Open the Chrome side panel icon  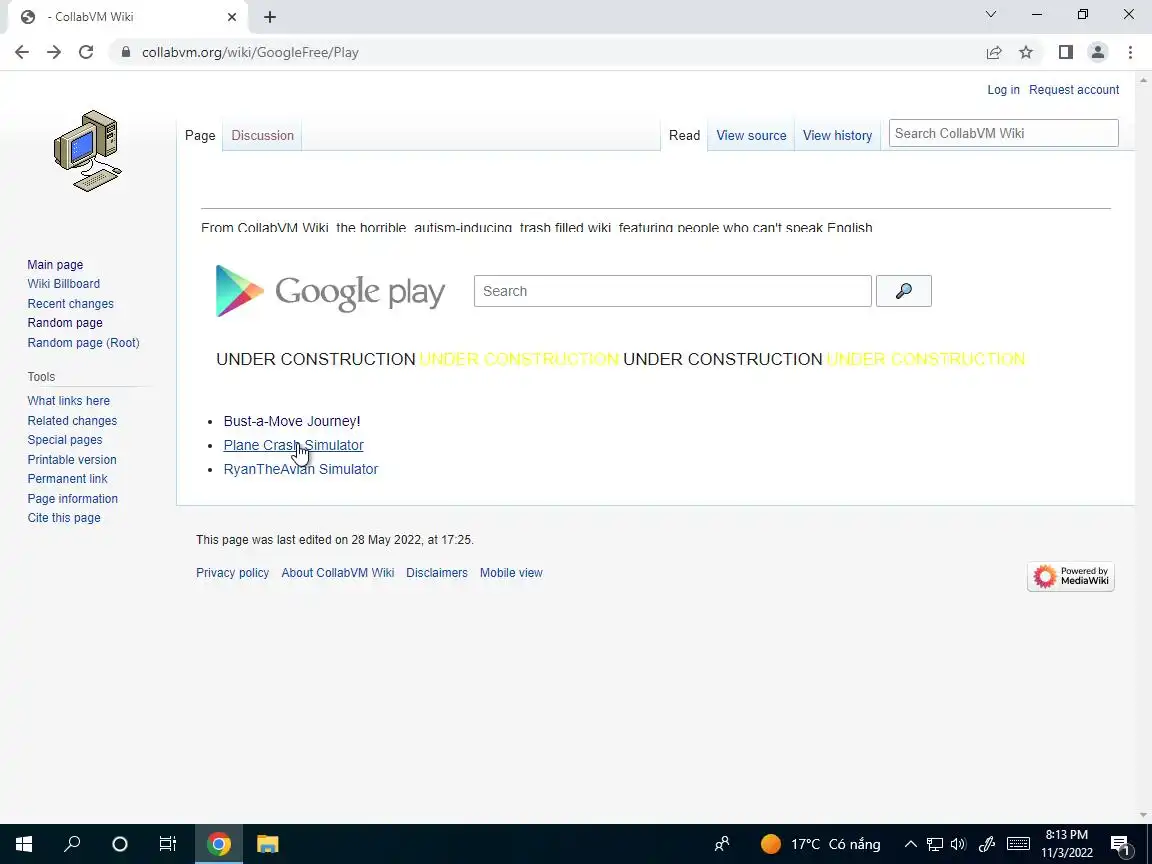coord(1066,52)
